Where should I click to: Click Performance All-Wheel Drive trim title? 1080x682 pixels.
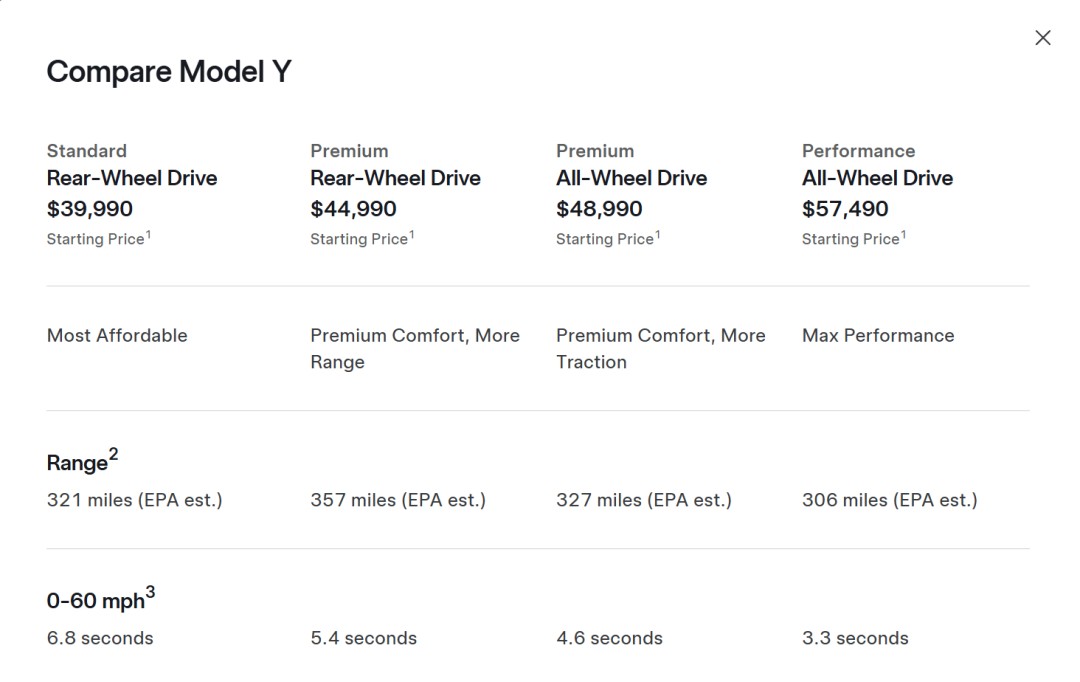(877, 178)
